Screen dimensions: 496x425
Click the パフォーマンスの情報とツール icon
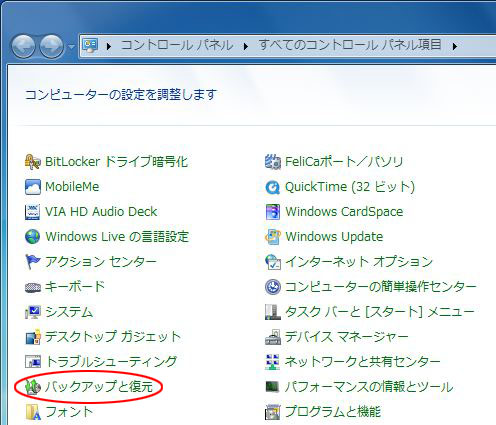click(x=273, y=387)
